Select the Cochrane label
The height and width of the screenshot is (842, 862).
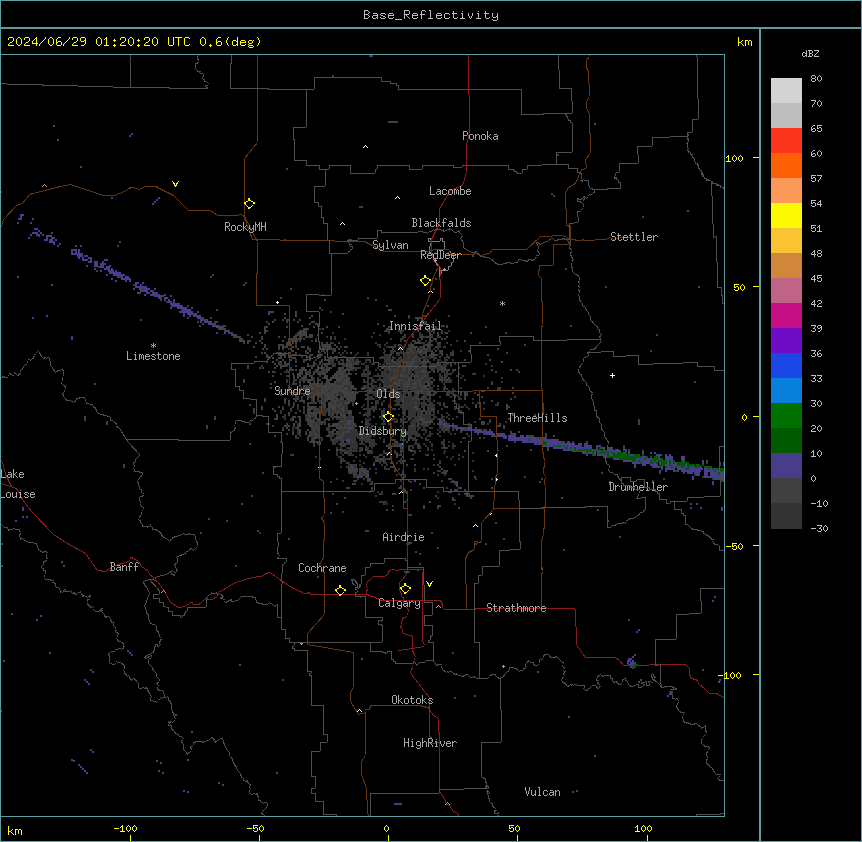click(322, 568)
